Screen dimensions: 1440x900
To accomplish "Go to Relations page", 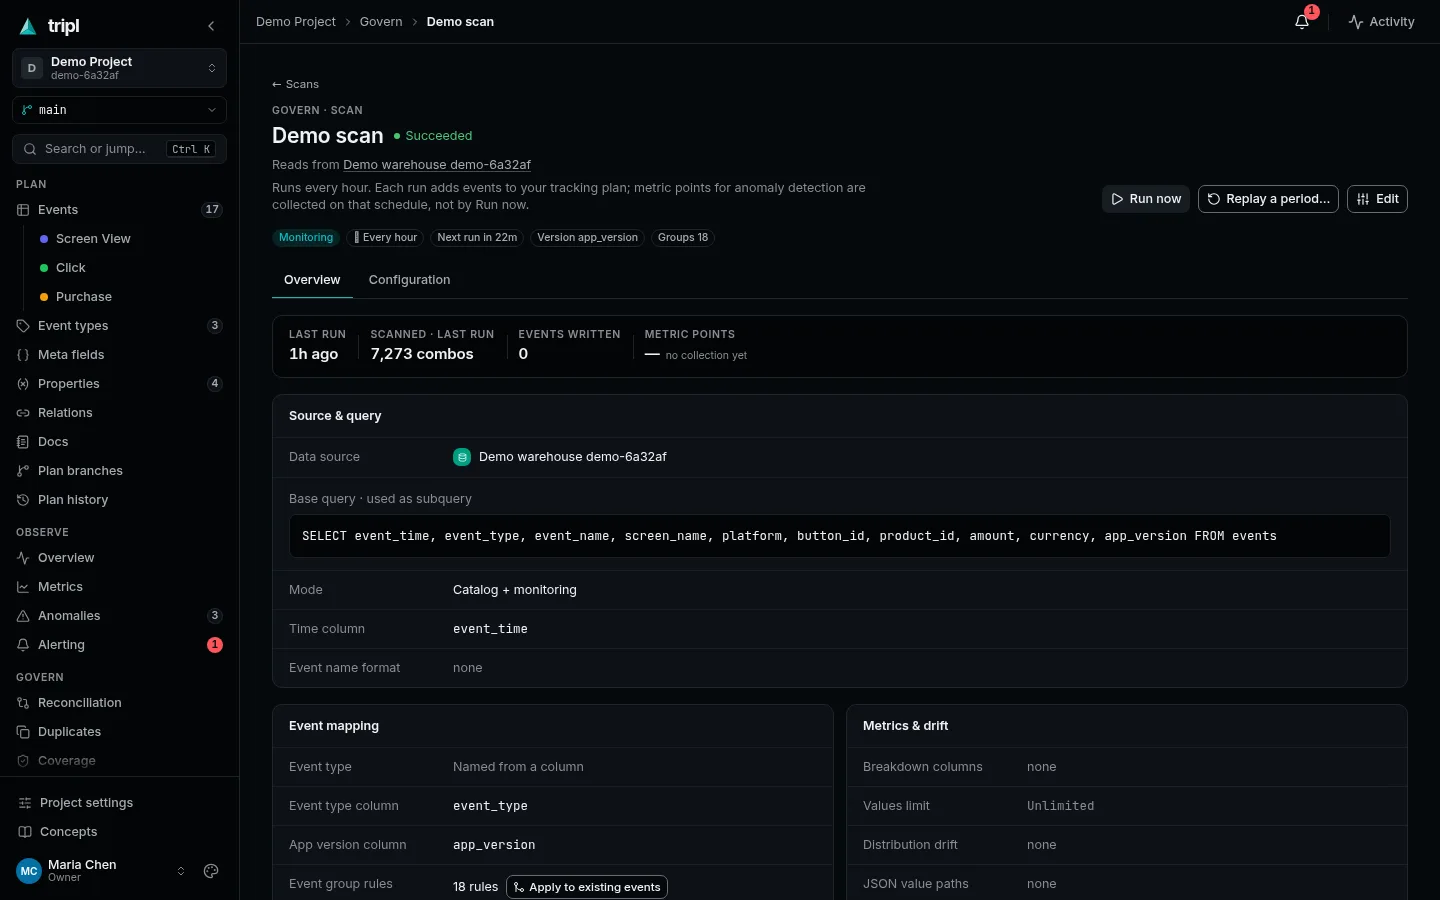I will [119, 413].
